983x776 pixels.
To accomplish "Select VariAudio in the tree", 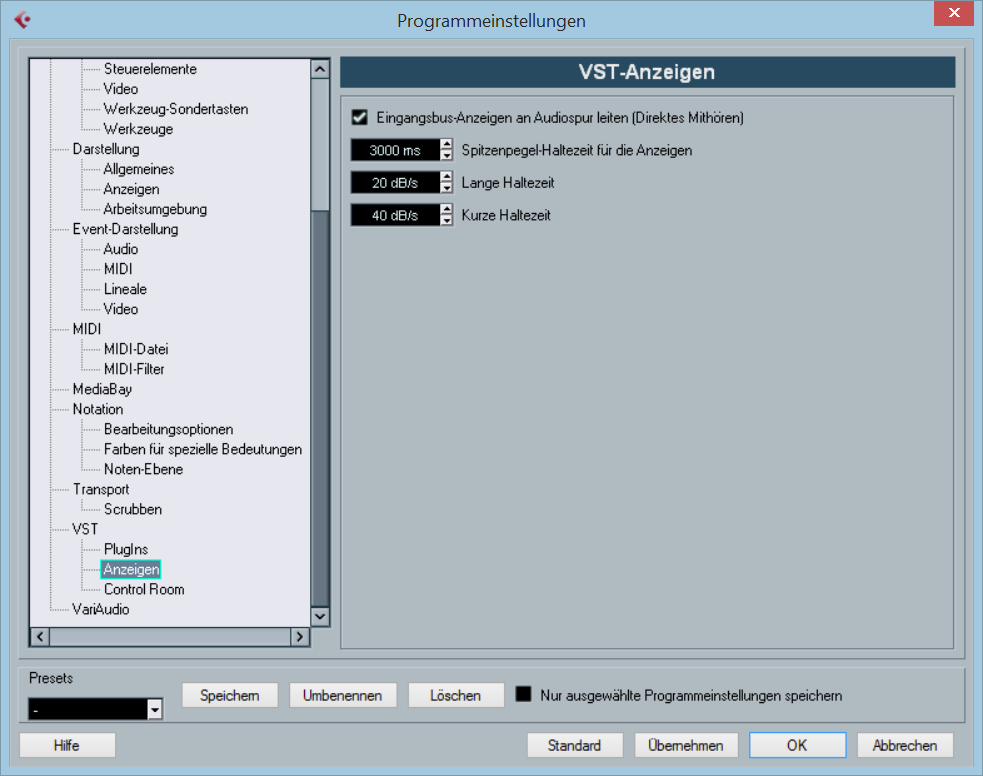I will point(101,610).
